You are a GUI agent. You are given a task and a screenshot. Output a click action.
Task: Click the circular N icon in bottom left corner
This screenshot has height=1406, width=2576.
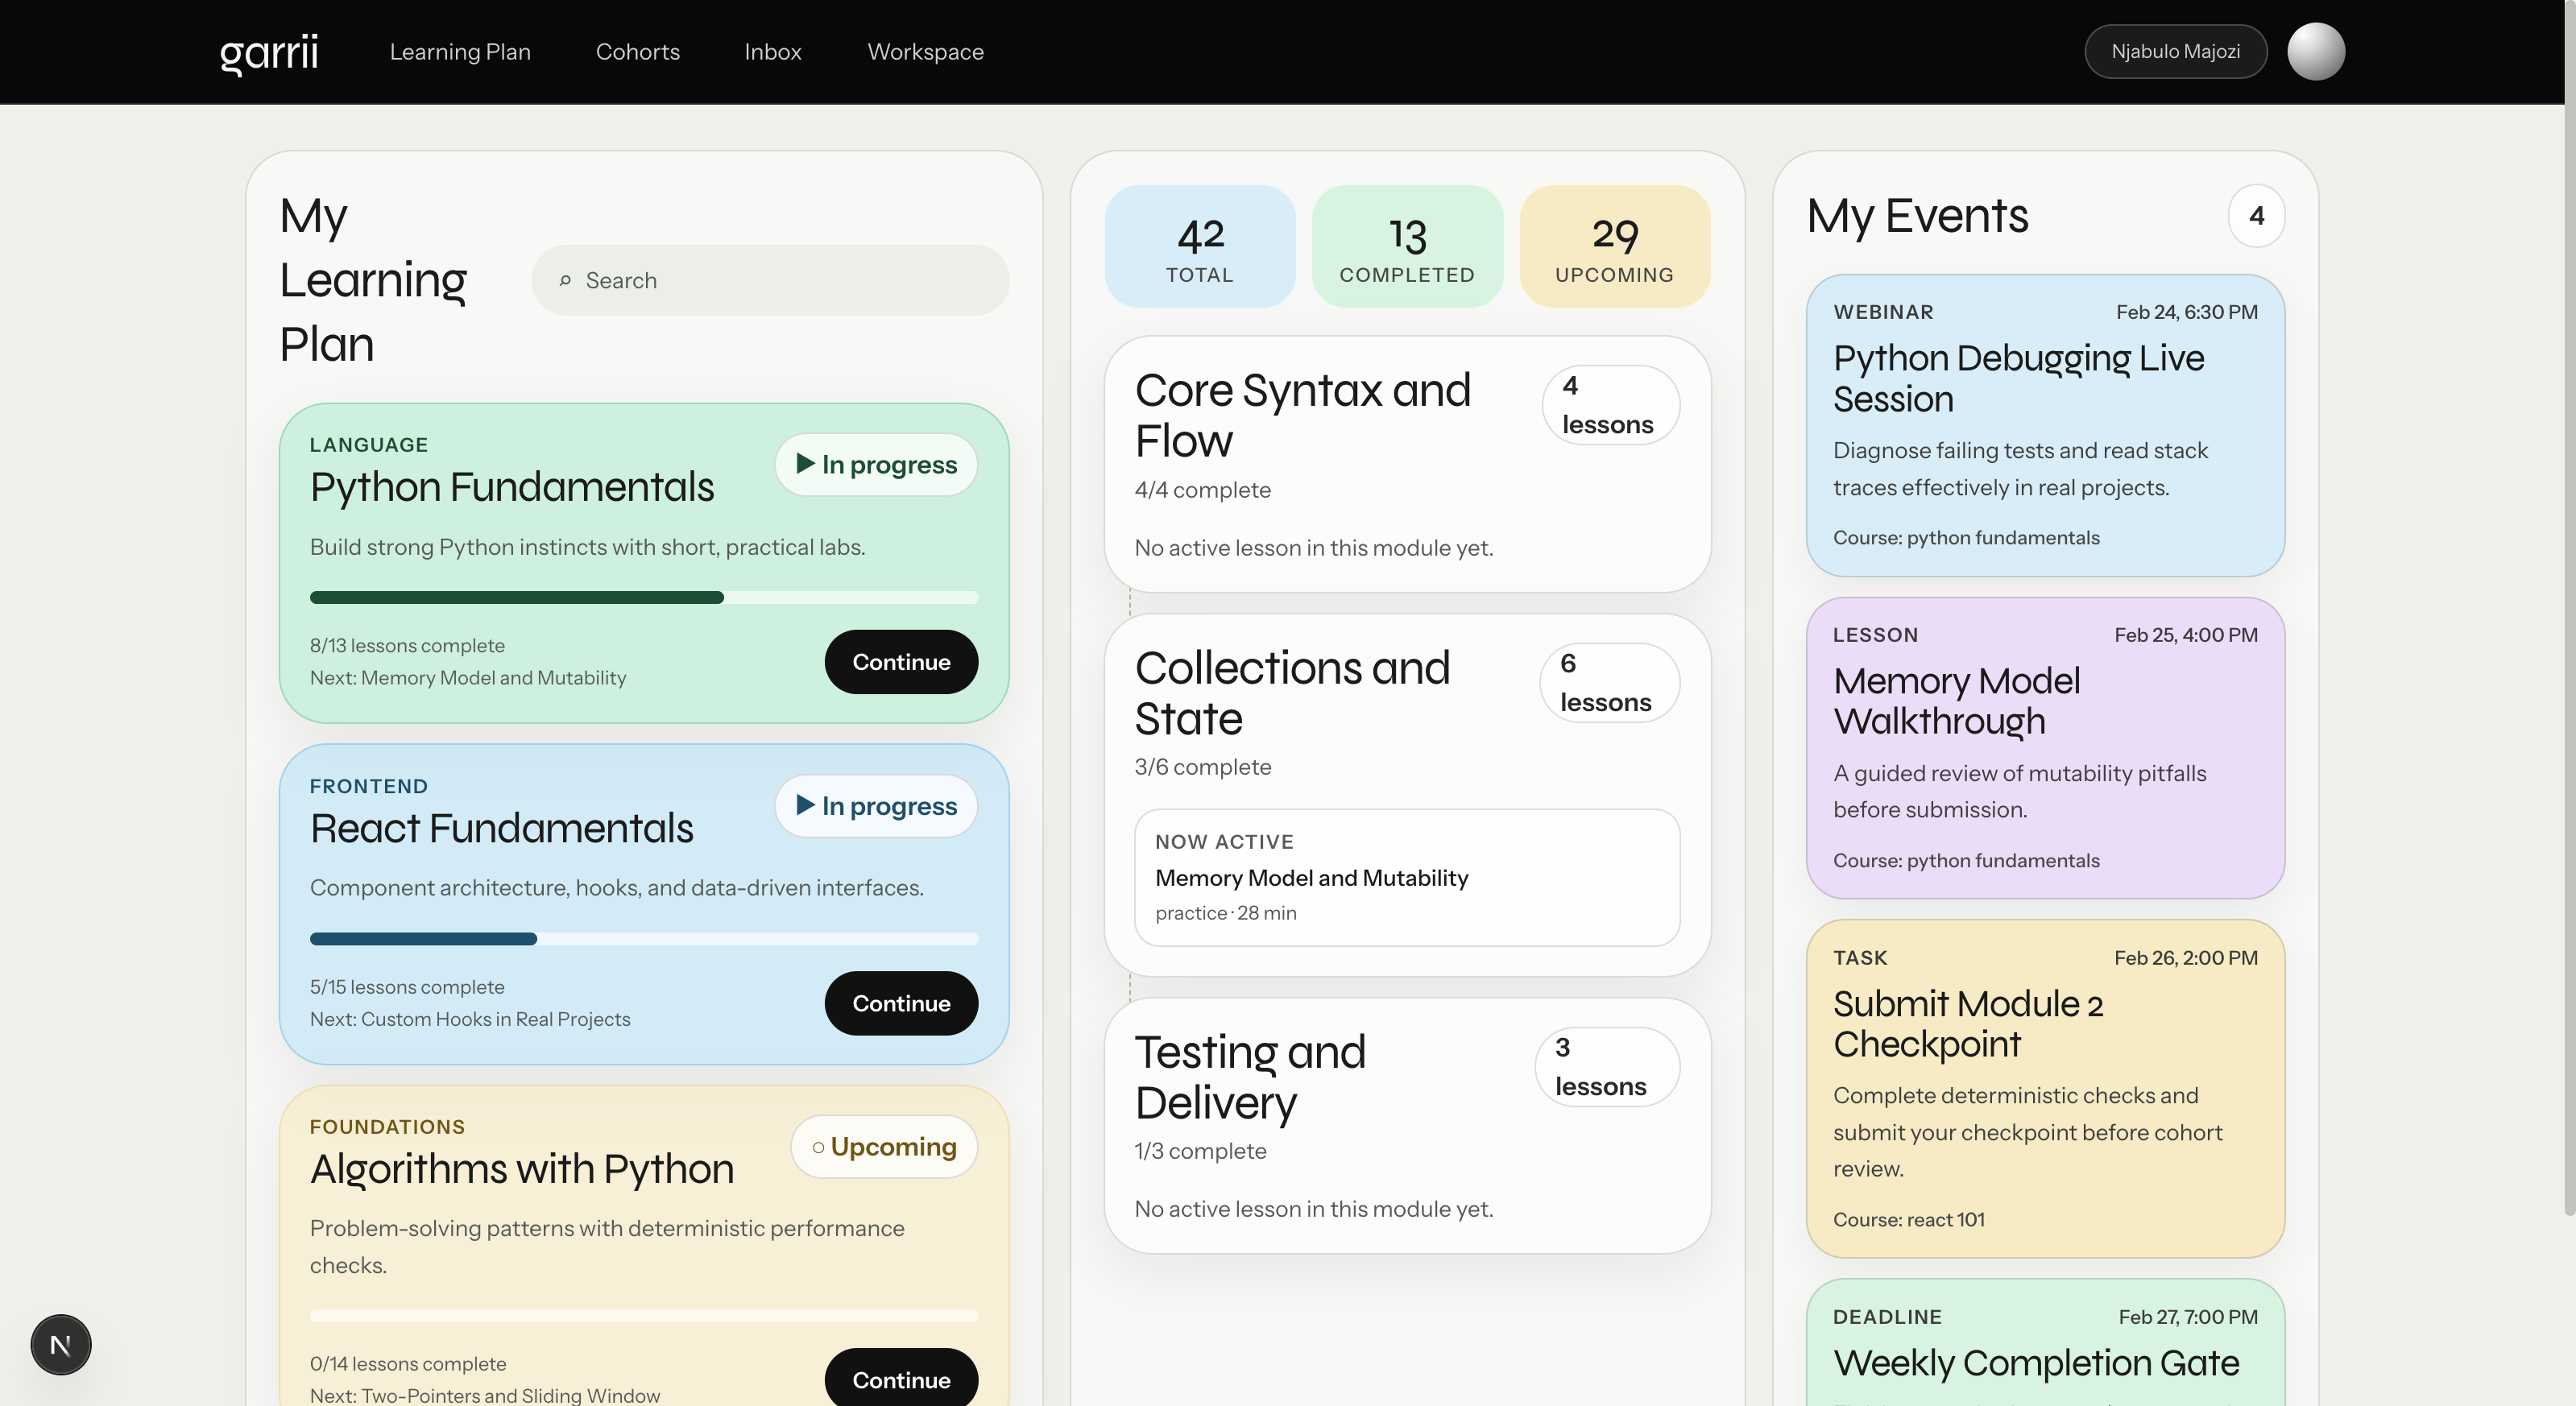(60, 1344)
